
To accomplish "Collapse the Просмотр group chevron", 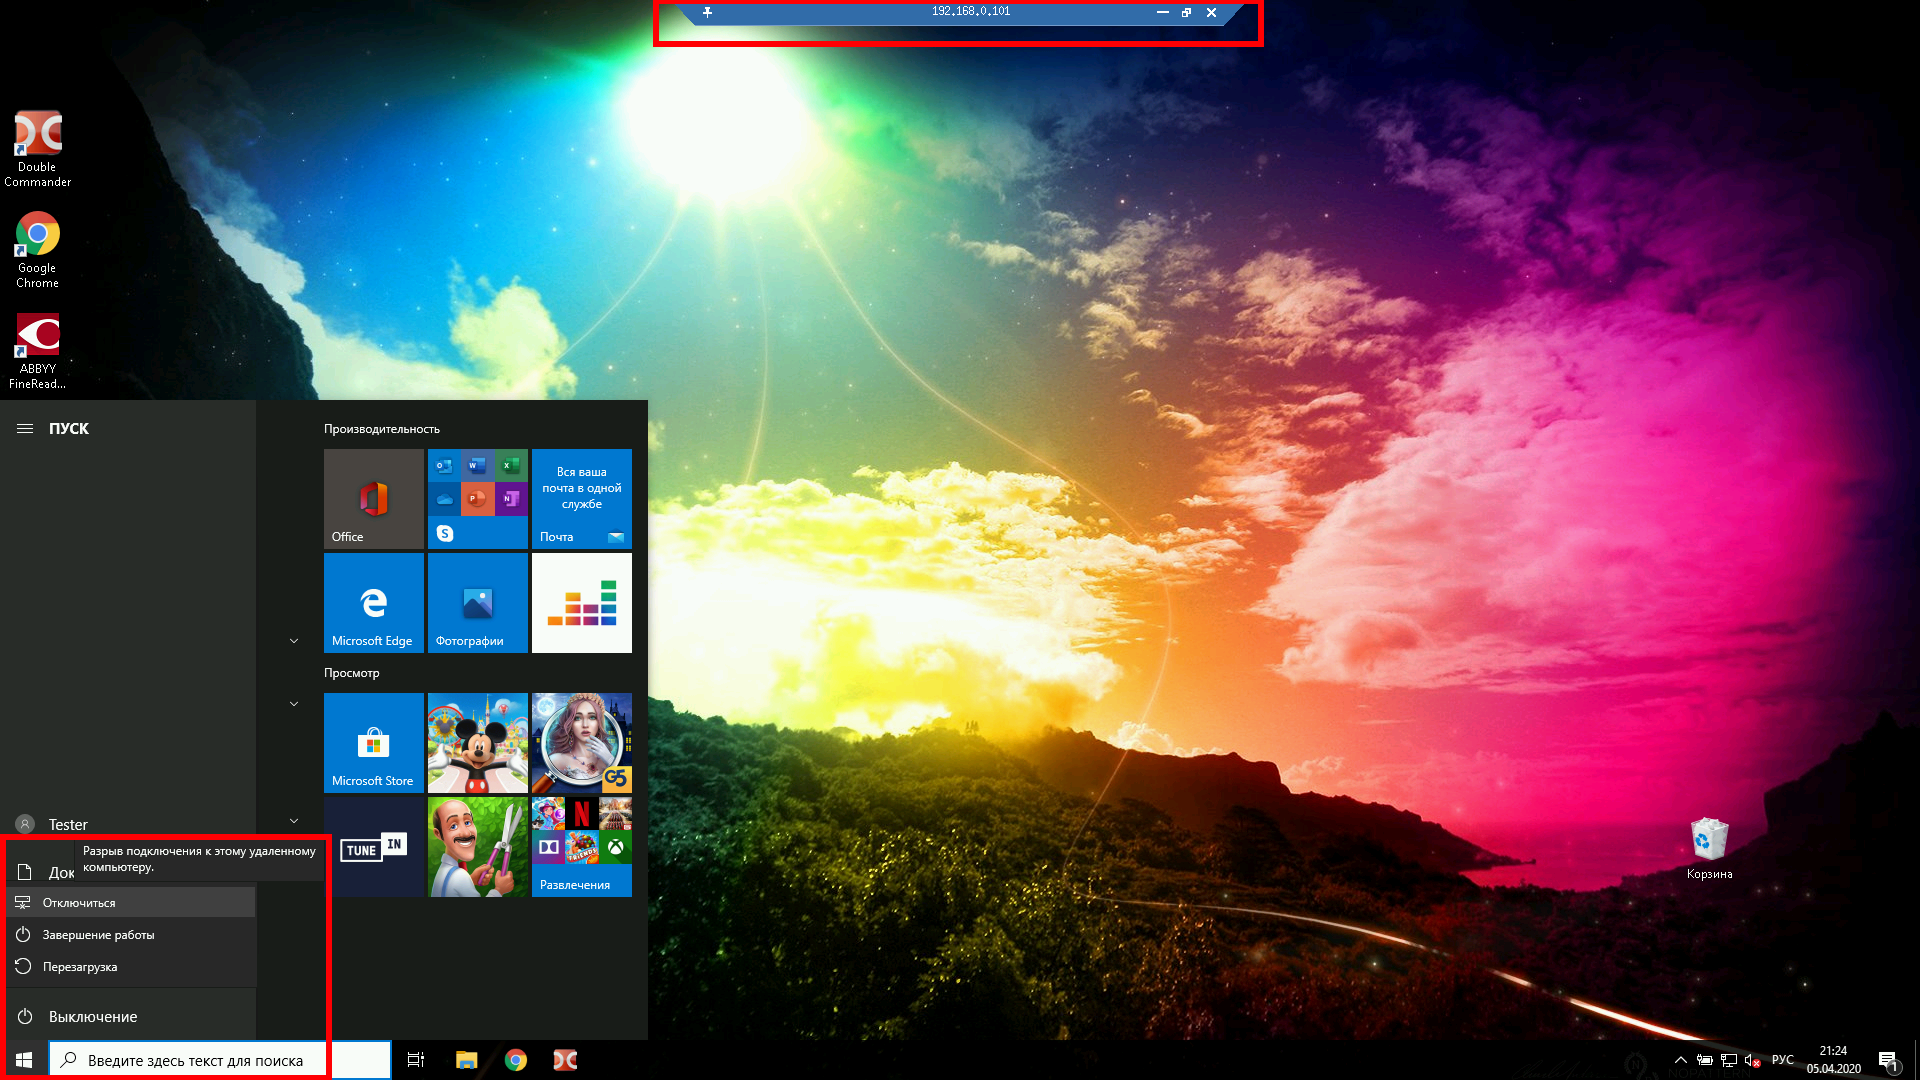I will [294, 704].
